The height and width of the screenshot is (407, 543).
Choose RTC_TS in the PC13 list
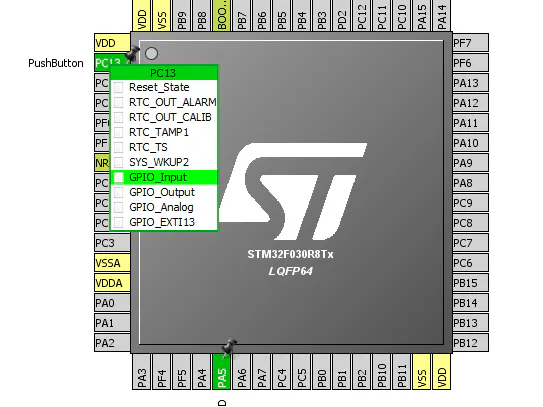(x=164, y=147)
